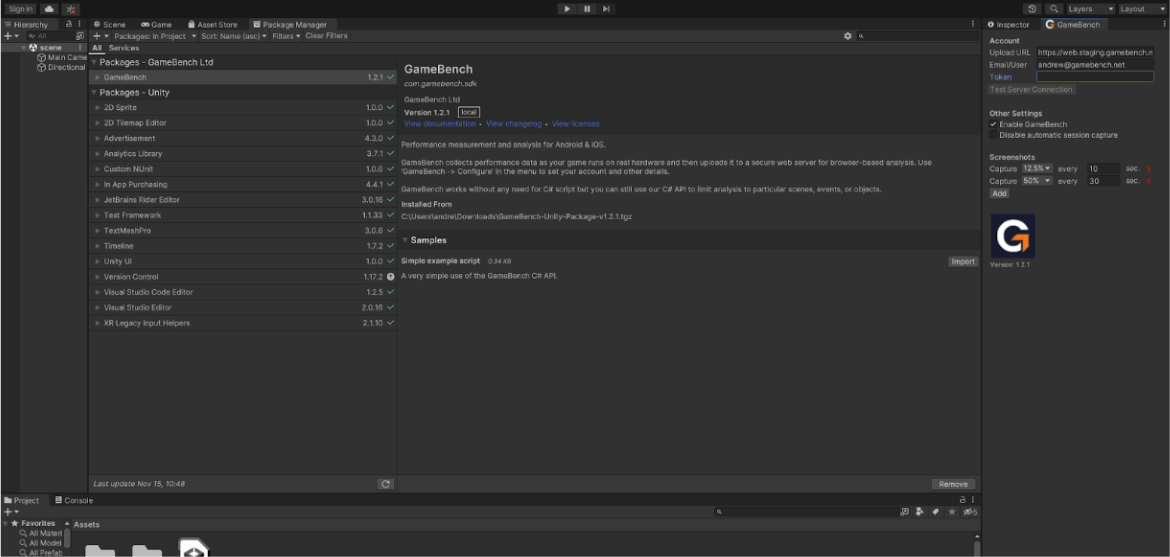Image resolution: width=1170 pixels, height=557 pixels.
Task: Open Hierarchy panel three-dot options menu
Action: pyautogui.click(x=80, y=24)
